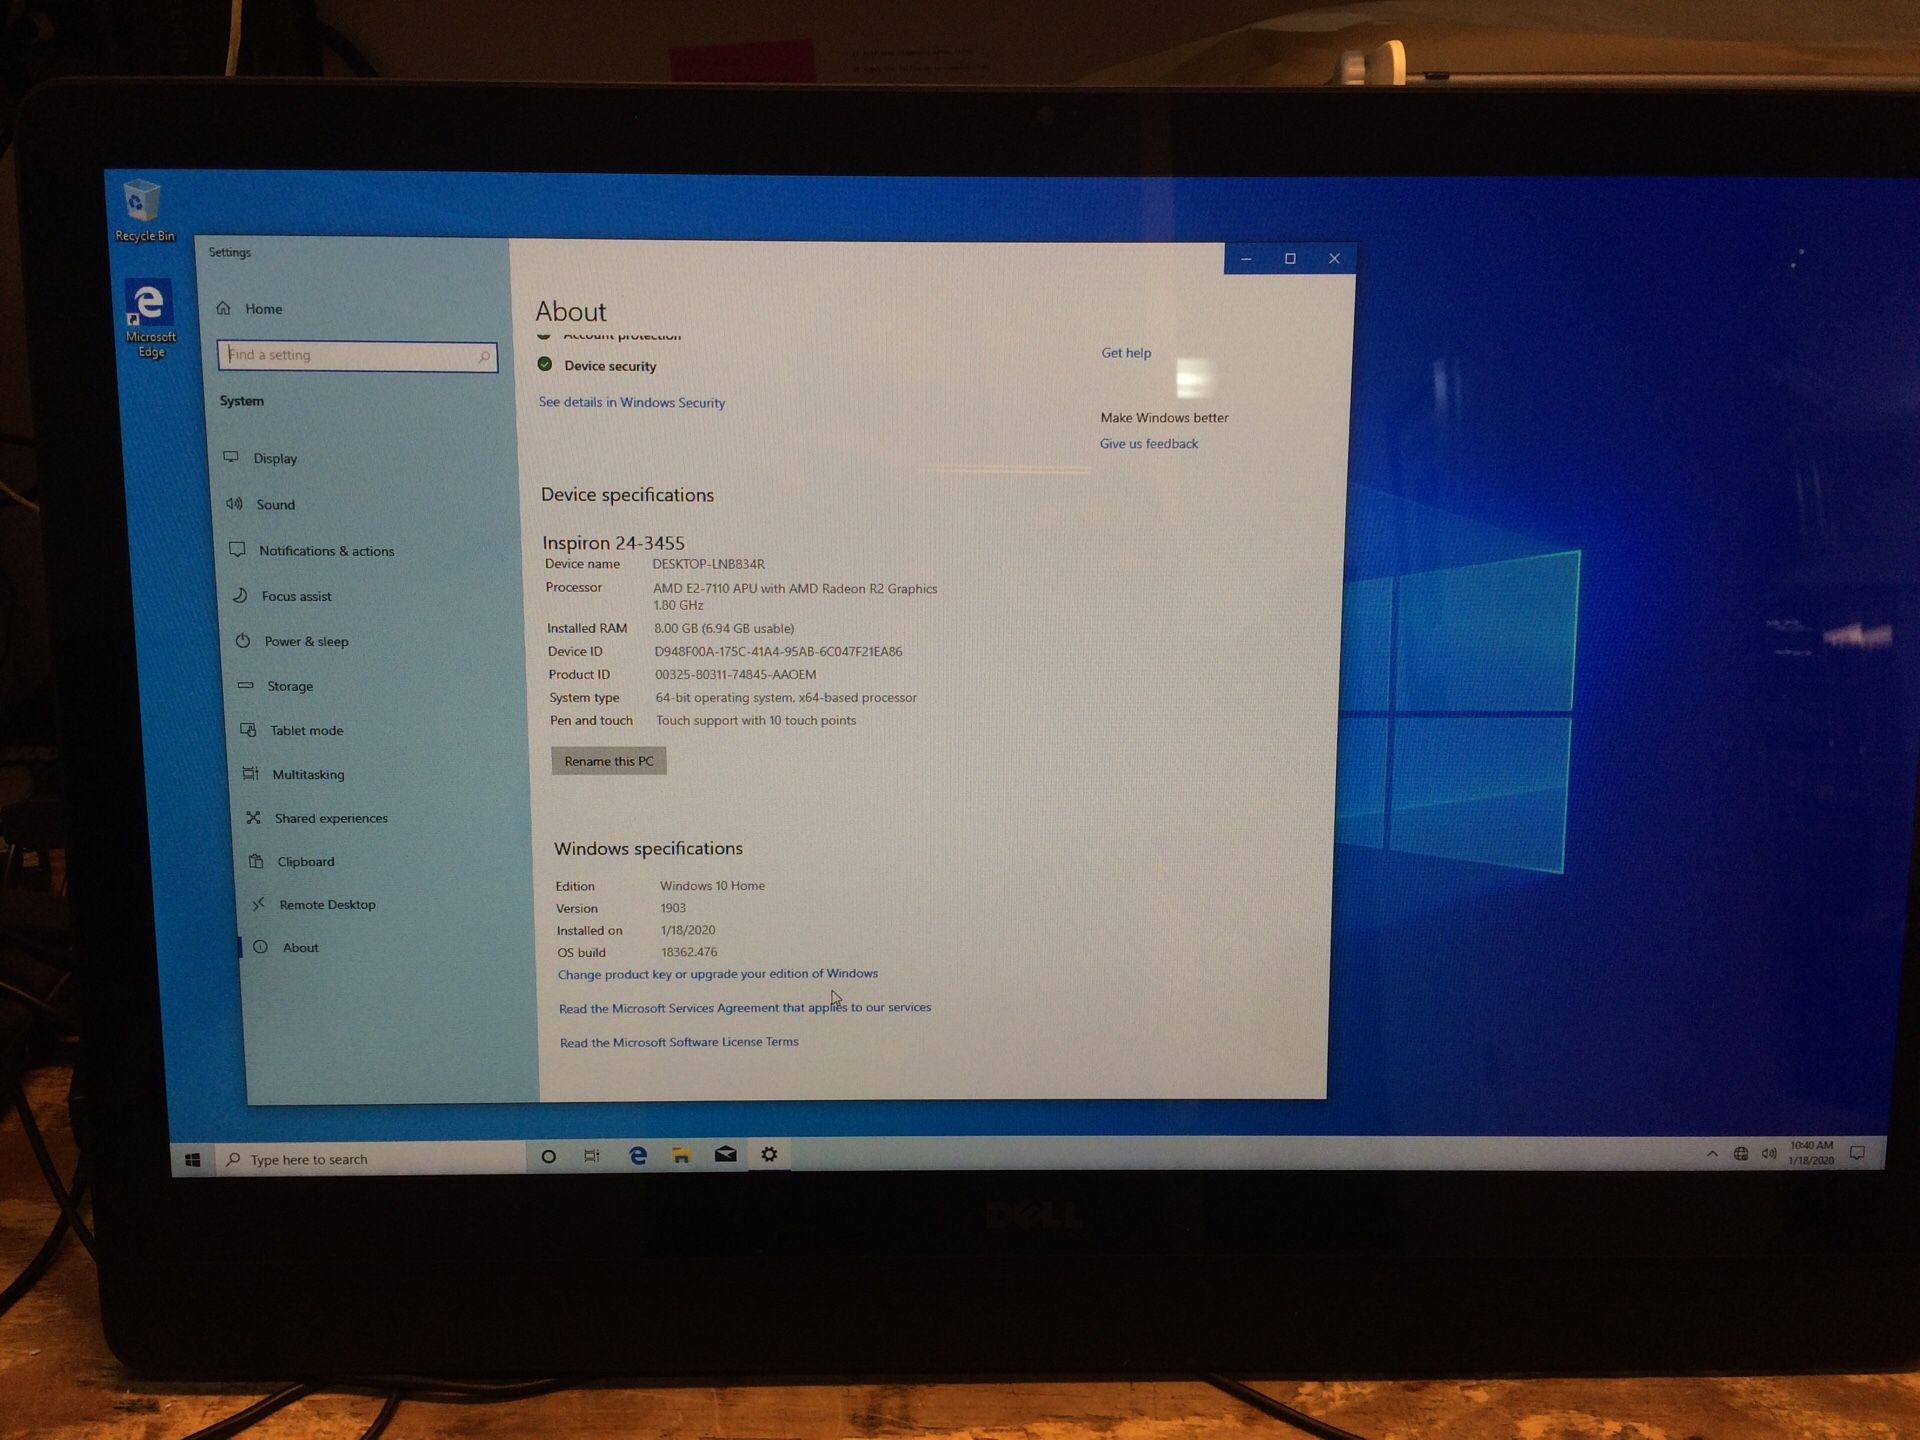Close the Settings window
This screenshot has width=1920, height=1440.
[x=1334, y=258]
